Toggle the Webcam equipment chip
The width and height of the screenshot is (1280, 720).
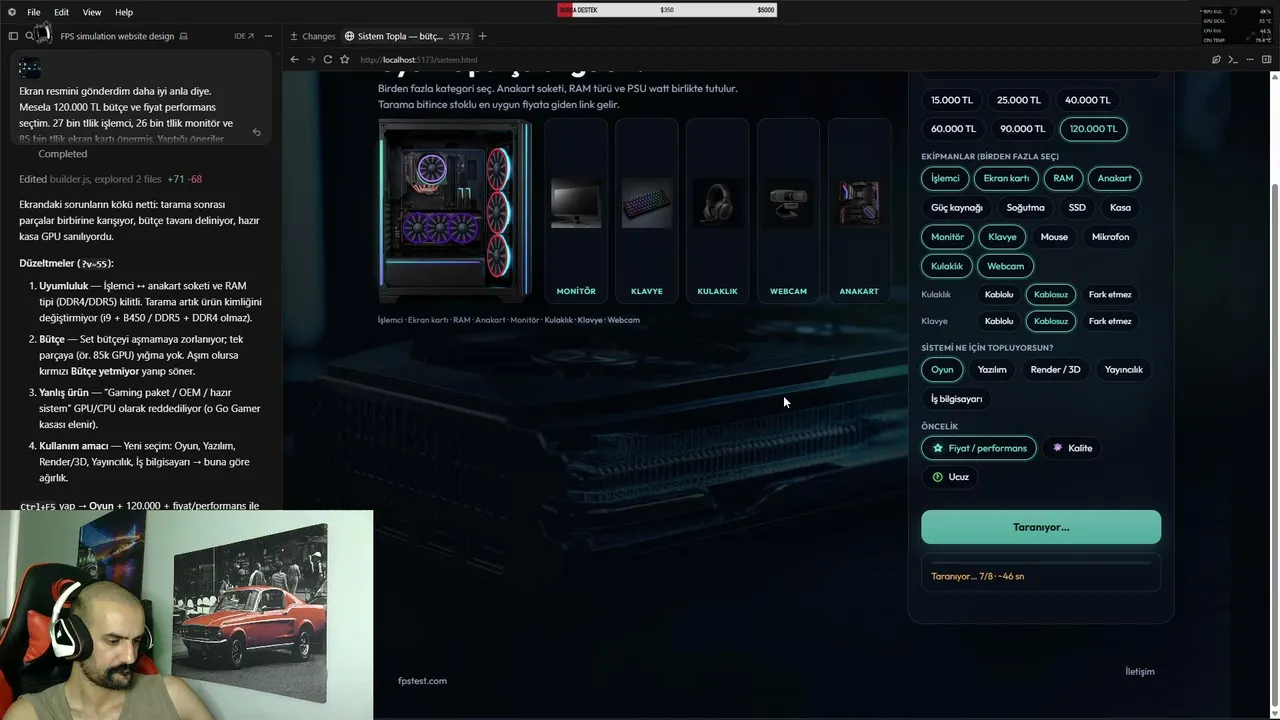[x=1005, y=266]
